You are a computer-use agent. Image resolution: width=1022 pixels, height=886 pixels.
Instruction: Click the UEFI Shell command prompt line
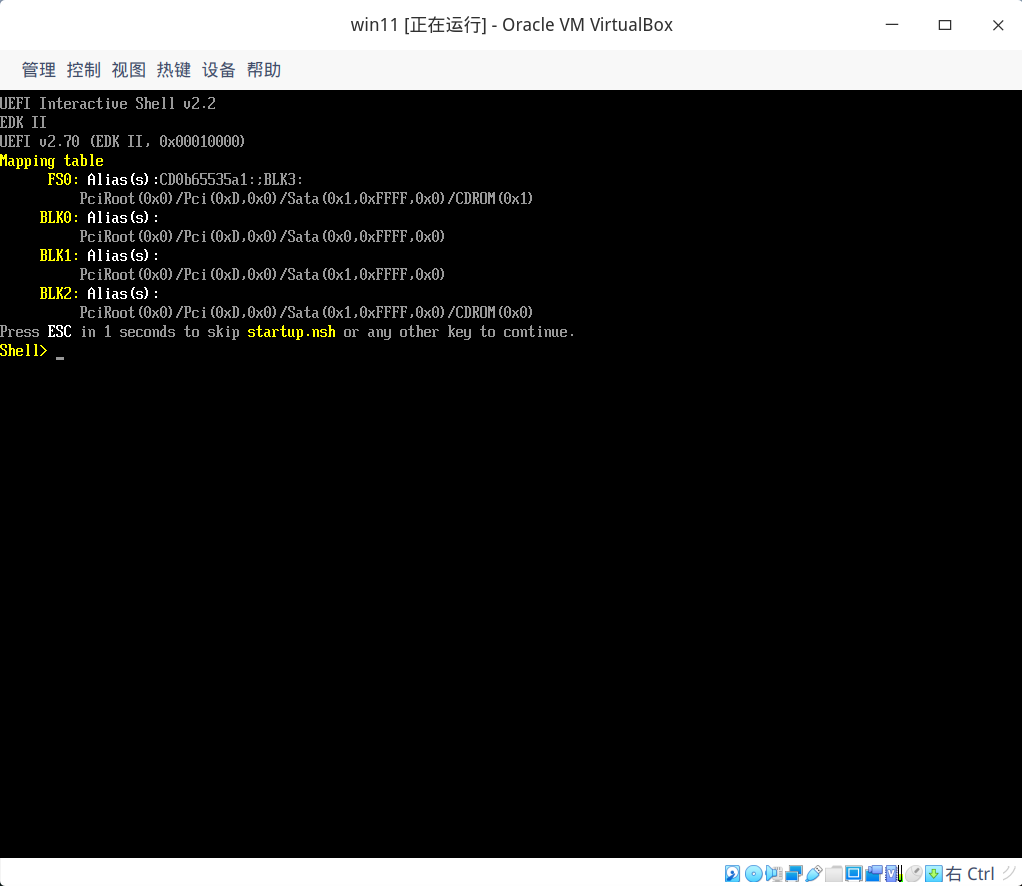tap(30, 350)
